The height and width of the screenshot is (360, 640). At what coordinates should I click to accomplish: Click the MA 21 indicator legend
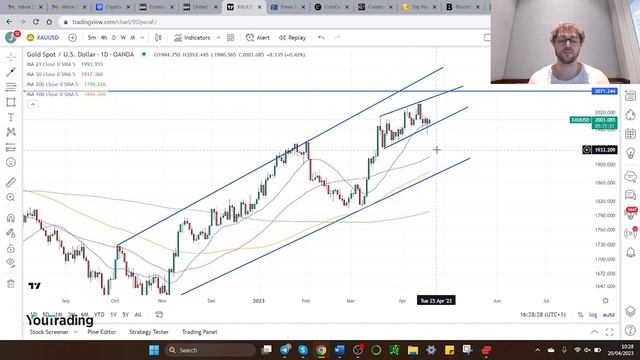coord(65,64)
